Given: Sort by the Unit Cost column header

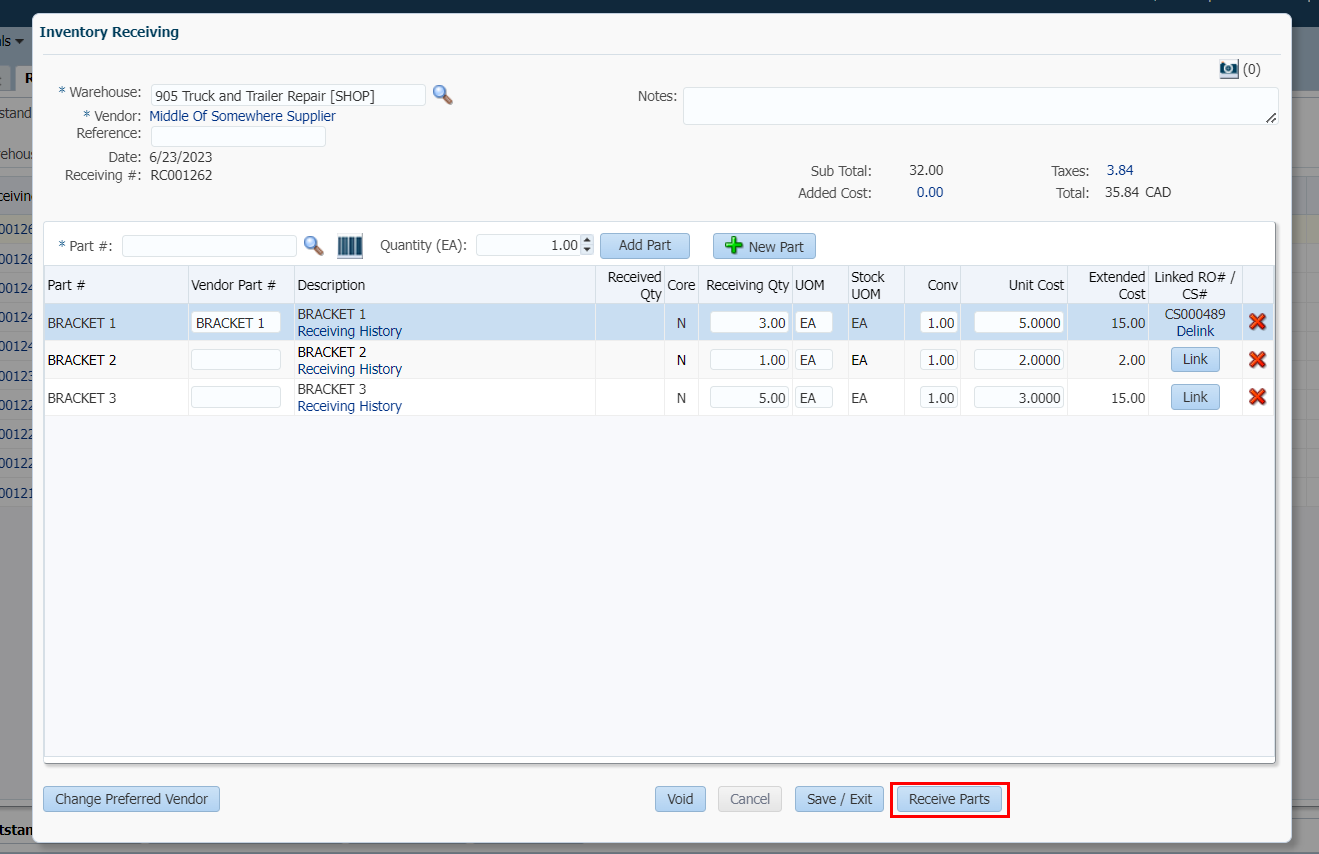Looking at the screenshot, I should point(1014,285).
